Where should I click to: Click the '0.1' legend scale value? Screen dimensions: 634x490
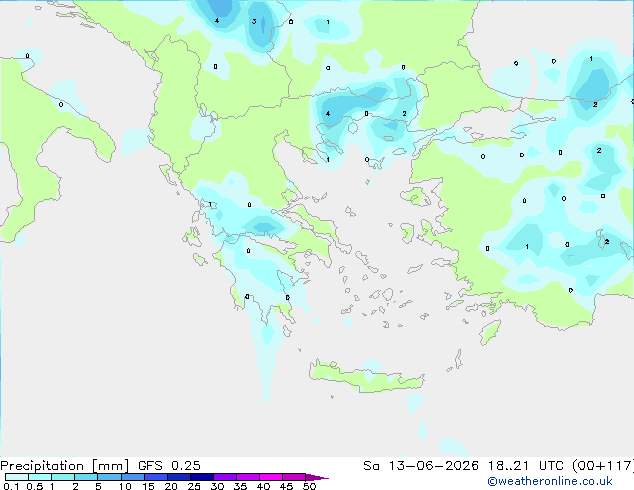pos(11,486)
